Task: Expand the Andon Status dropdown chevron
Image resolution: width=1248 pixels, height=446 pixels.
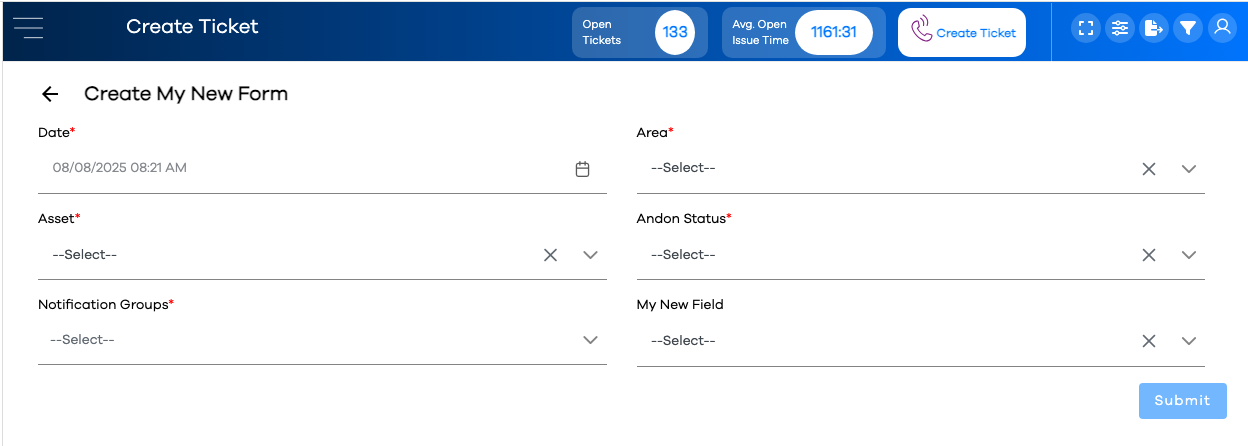Action: pyautogui.click(x=1189, y=255)
